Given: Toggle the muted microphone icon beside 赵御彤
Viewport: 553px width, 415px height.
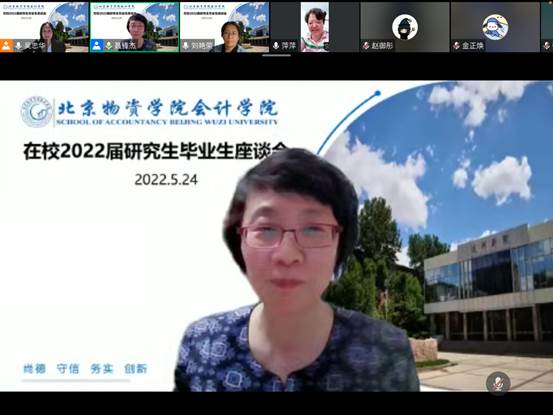Looking at the screenshot, I should pos(366,46).
